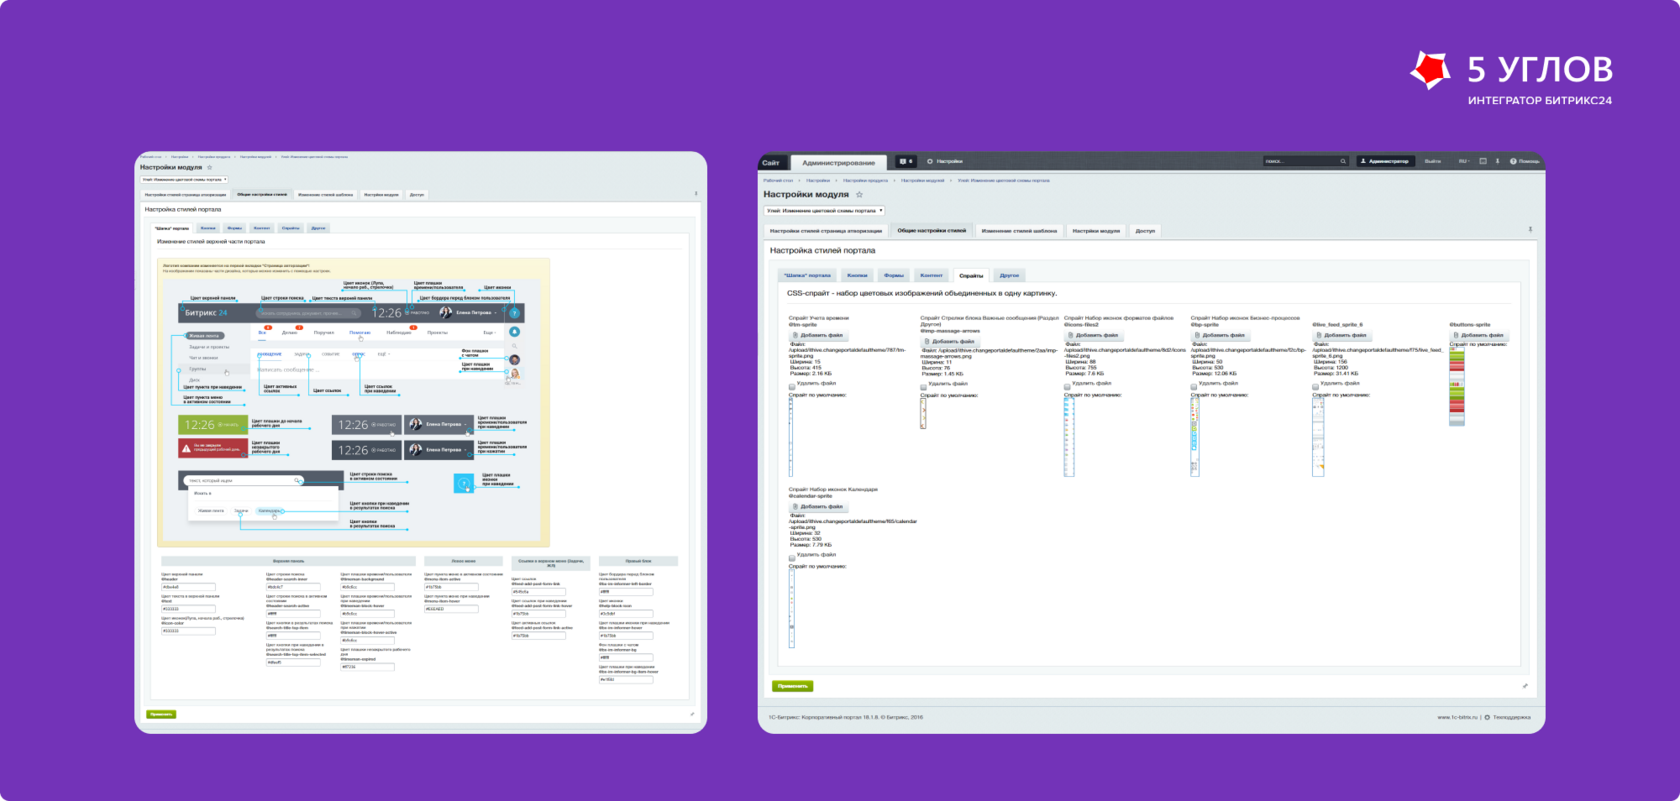
Task: Check Удалить файл for tm-sprite
Action: tap(792, 385)
